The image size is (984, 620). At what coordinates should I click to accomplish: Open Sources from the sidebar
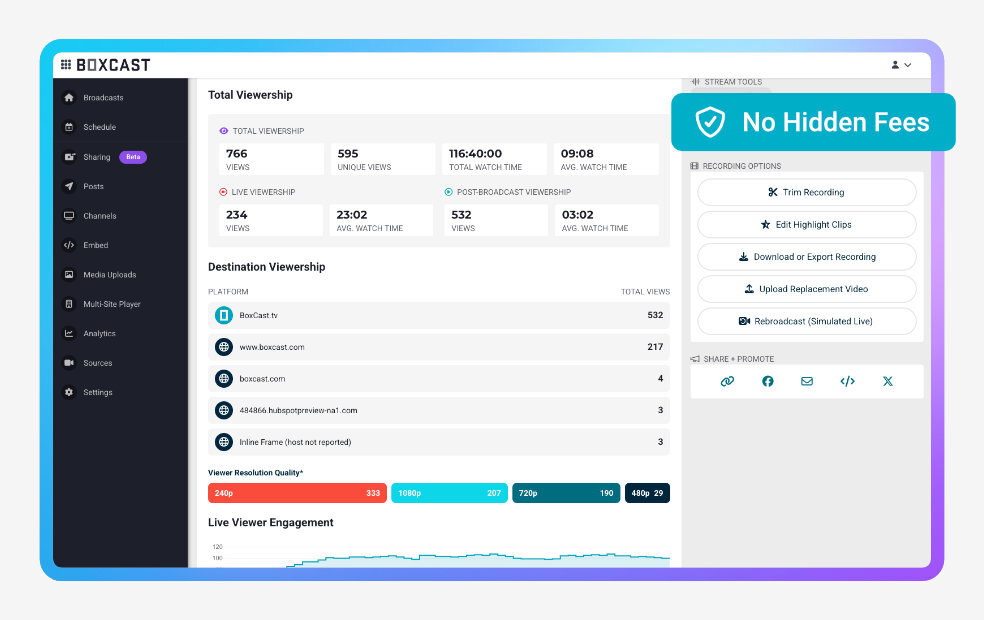click(98, 363)
